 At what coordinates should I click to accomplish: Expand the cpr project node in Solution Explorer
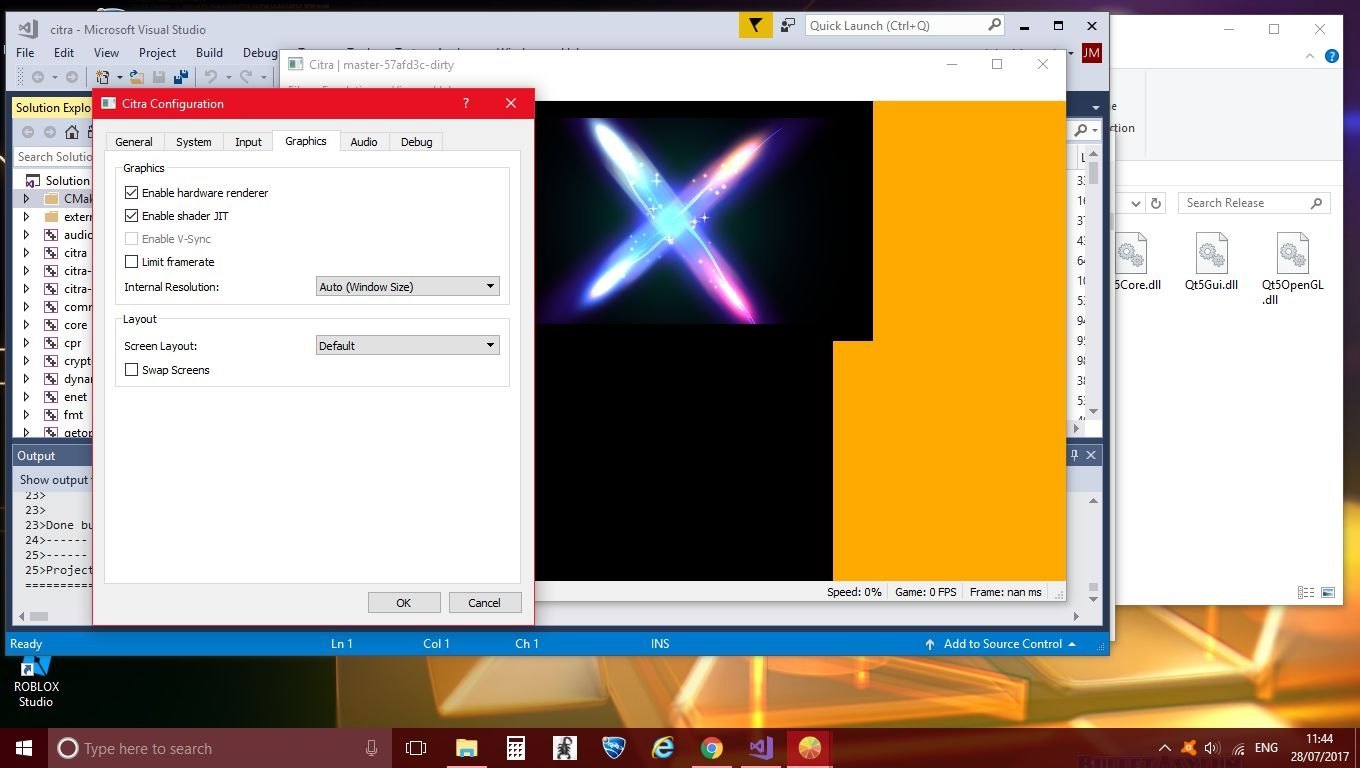(26, 343)
